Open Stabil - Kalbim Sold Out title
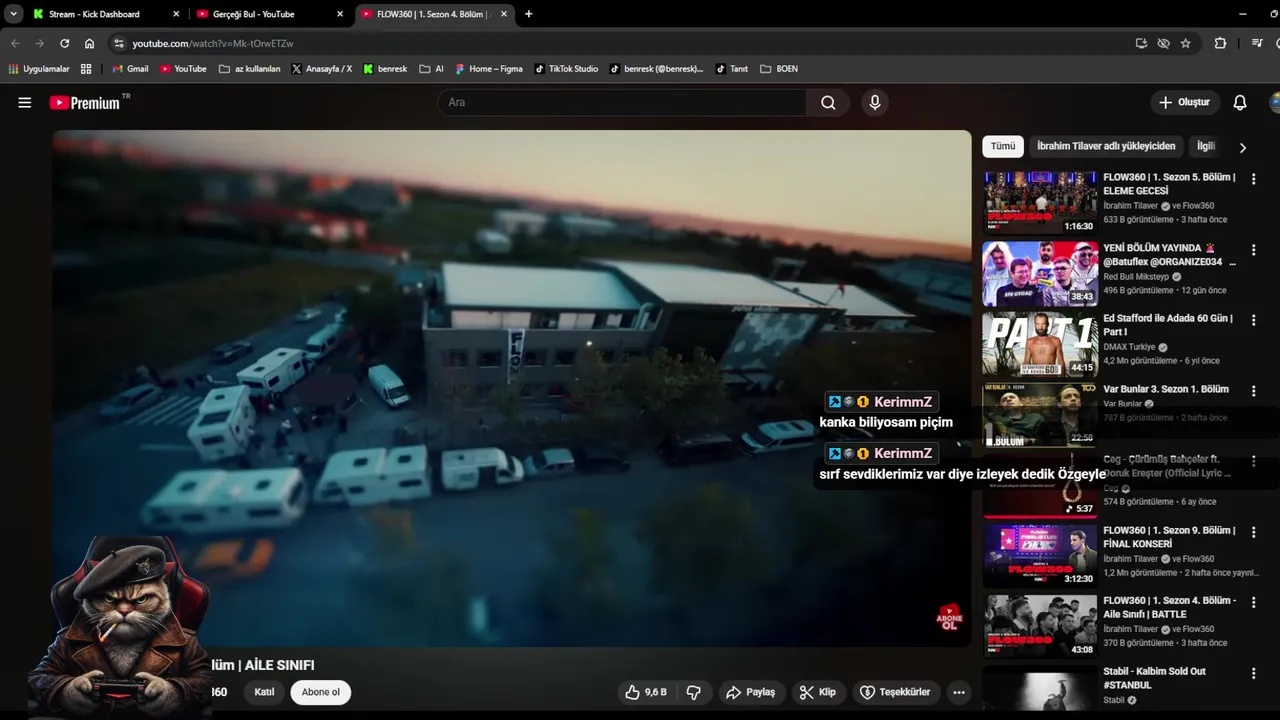The height and width of the screenshot is (720, 1280). [1154, 678]
